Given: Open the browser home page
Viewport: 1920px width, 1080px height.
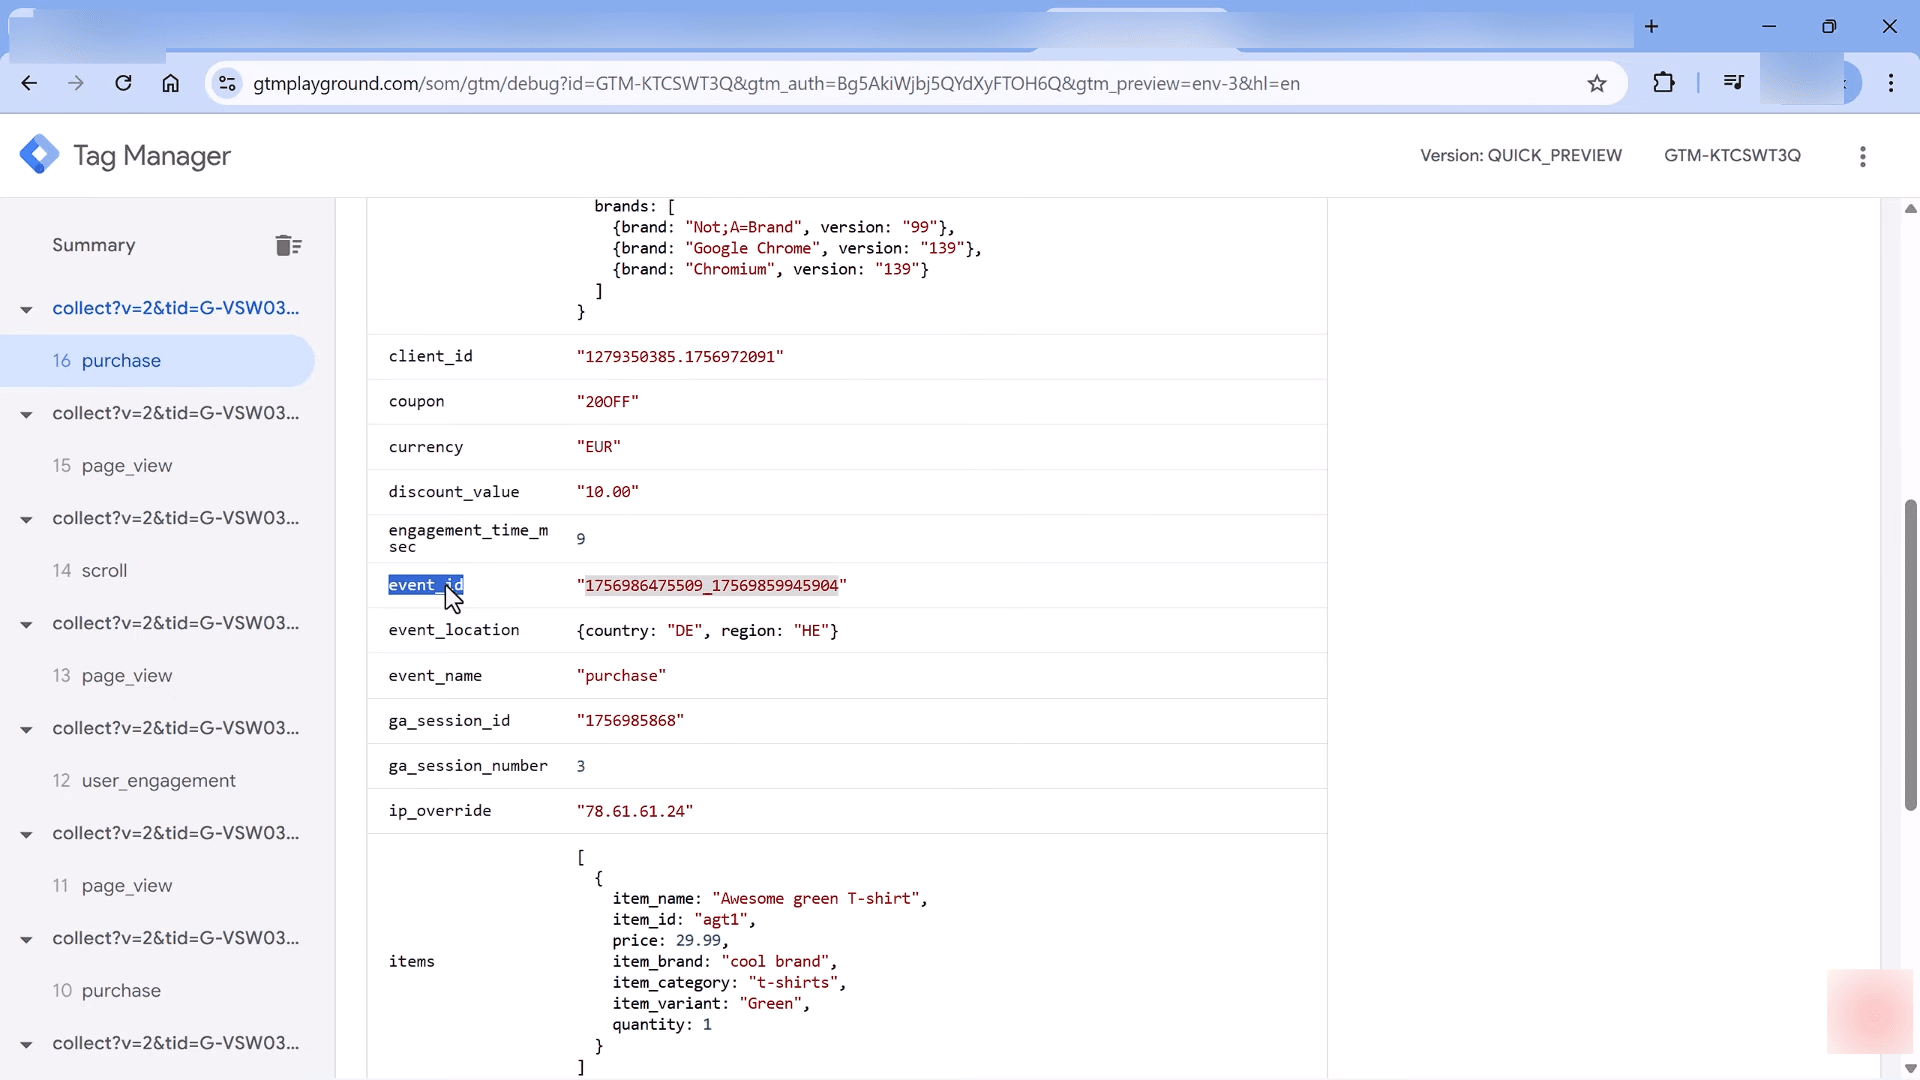Looking at the screenshot, I should point(171,83).
